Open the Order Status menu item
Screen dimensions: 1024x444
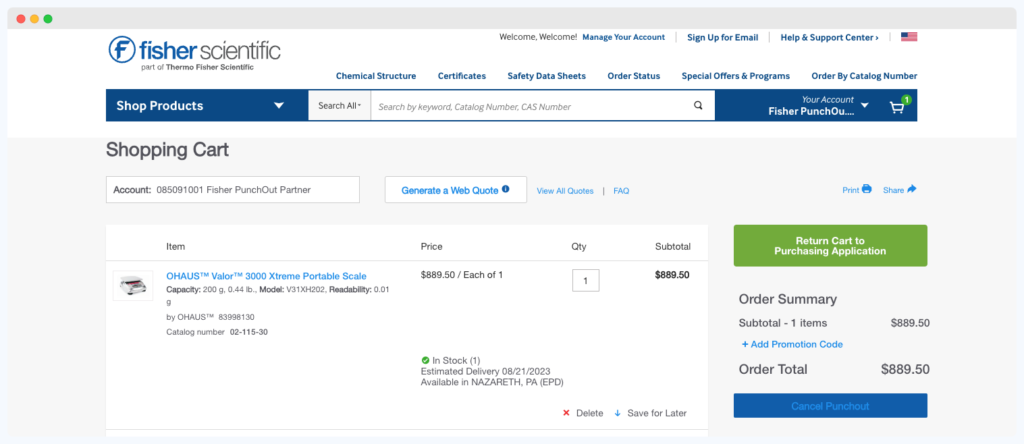point(633,76)
